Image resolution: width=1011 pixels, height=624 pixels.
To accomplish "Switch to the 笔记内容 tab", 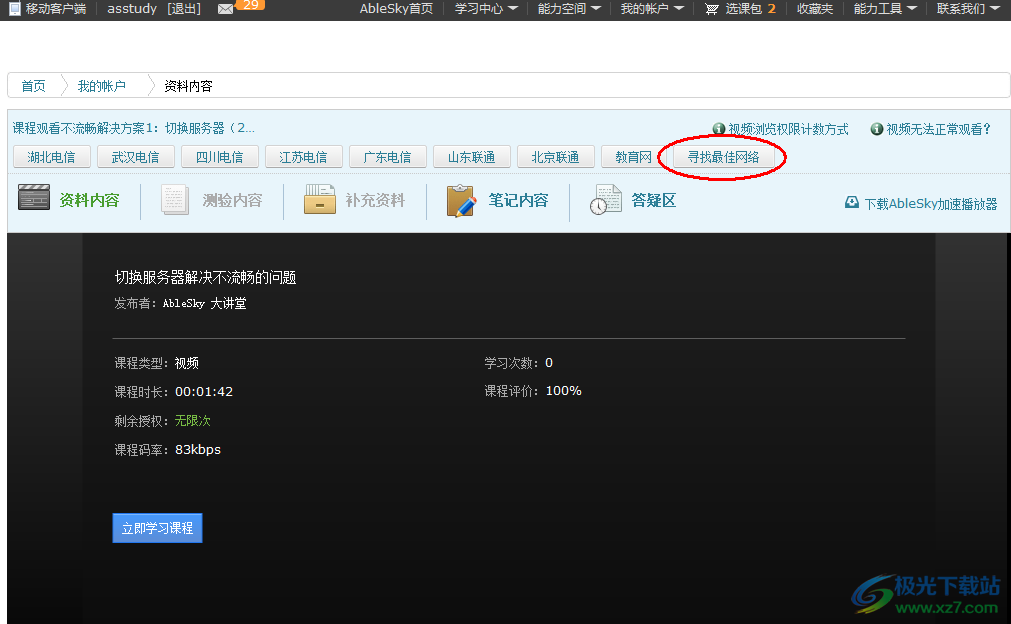I will (x=518, y=200).
